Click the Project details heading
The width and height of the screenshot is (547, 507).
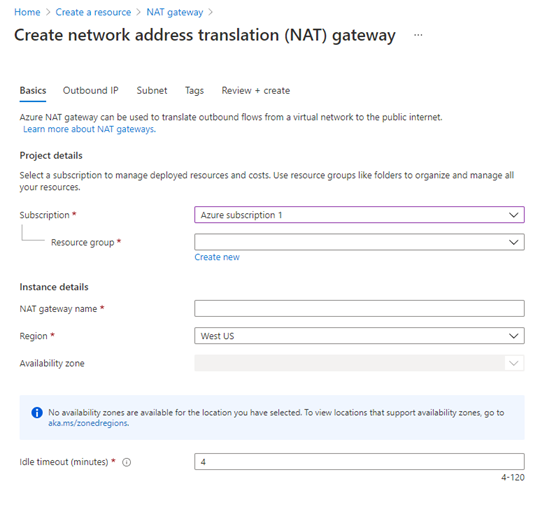[51, 156]
